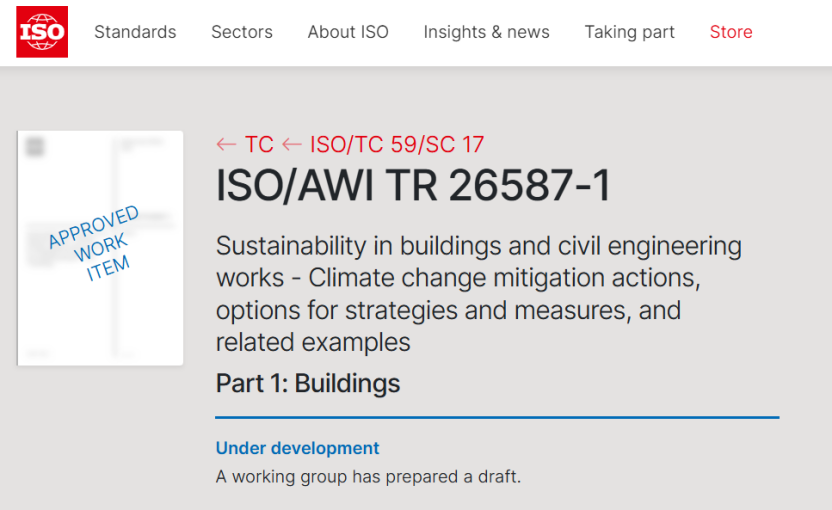Click the Part 1: Buildings subtitle
Screen dimensions: 832x510
pos(308,383)
